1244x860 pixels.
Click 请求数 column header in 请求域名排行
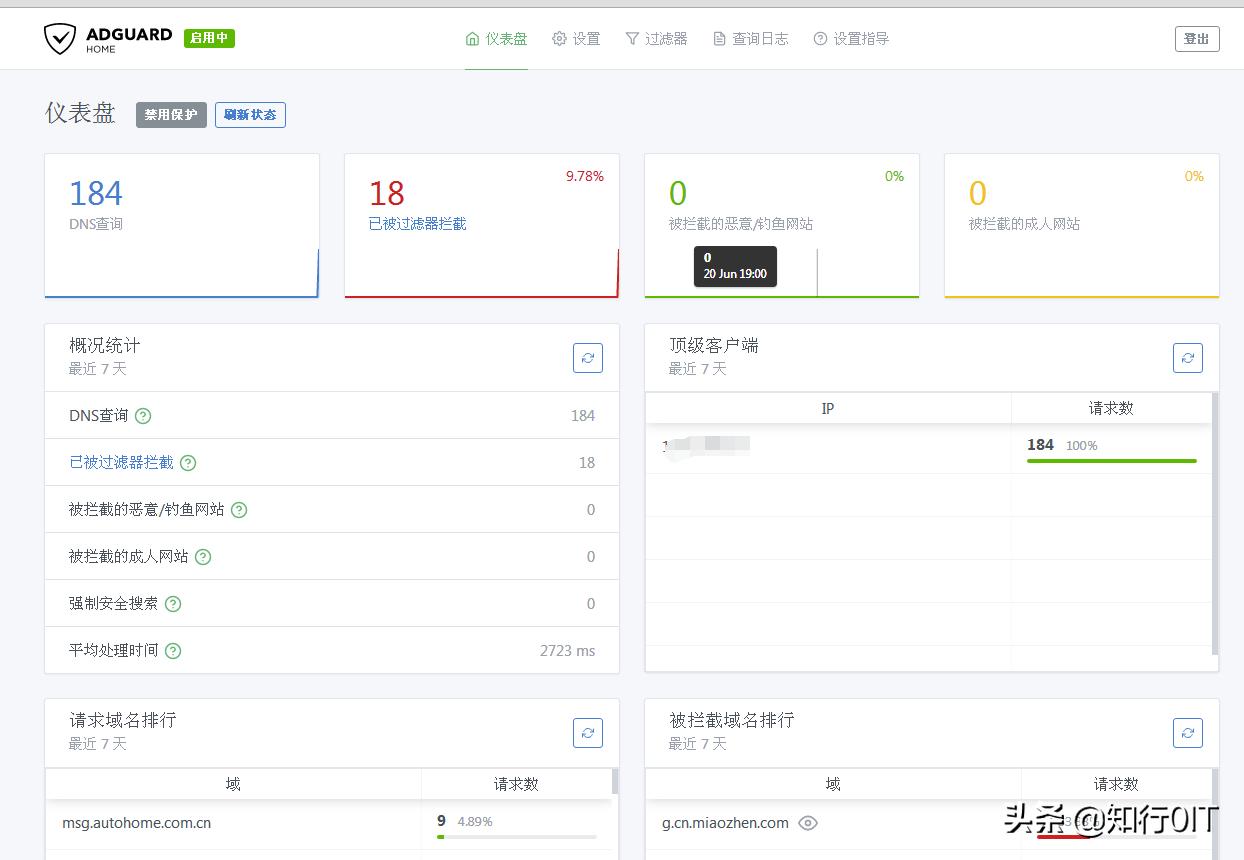tap(516, 784)
